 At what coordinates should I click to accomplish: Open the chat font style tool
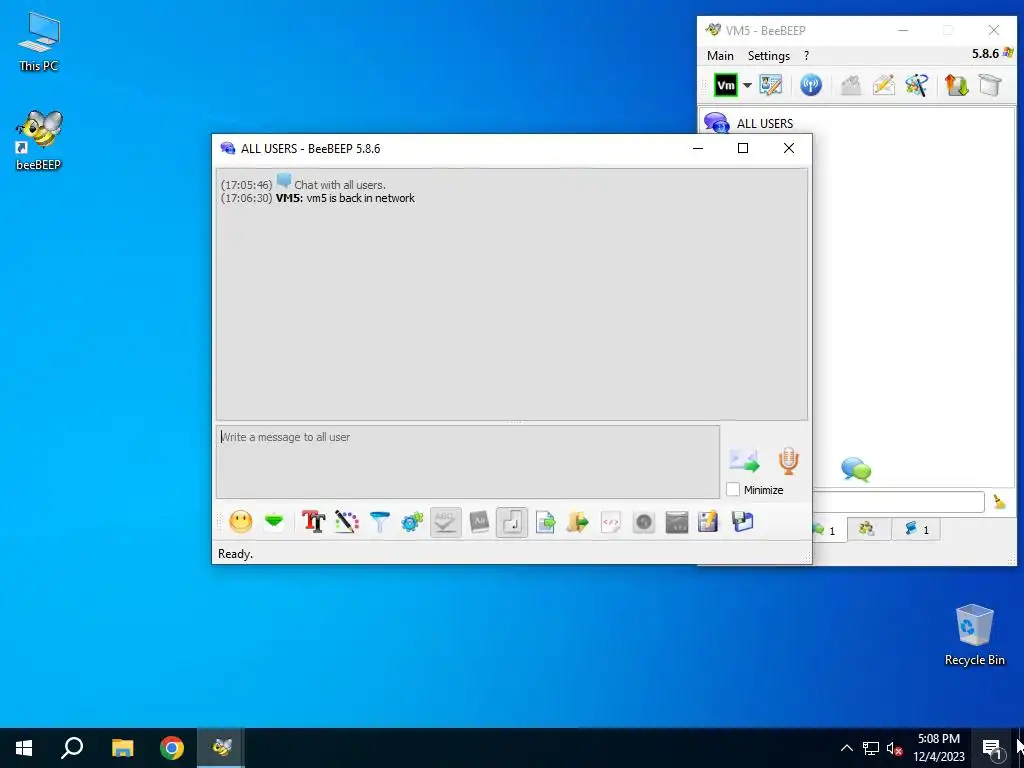[x=313, y=522]
